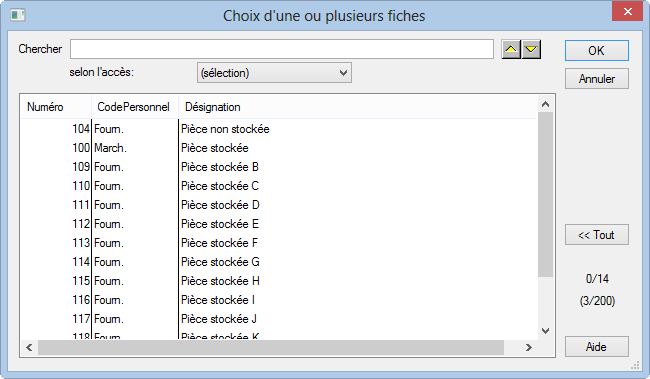Click the list's scroll down arrow

(x=546, y=331)
